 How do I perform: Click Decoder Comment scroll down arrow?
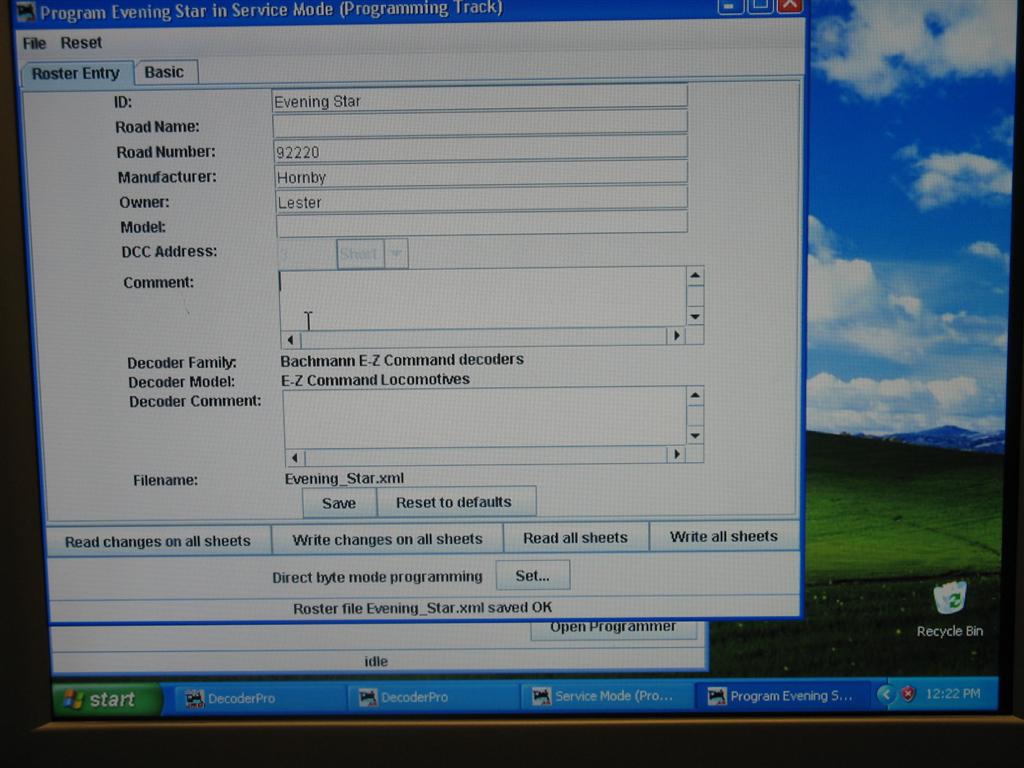[x=695, y=436]
